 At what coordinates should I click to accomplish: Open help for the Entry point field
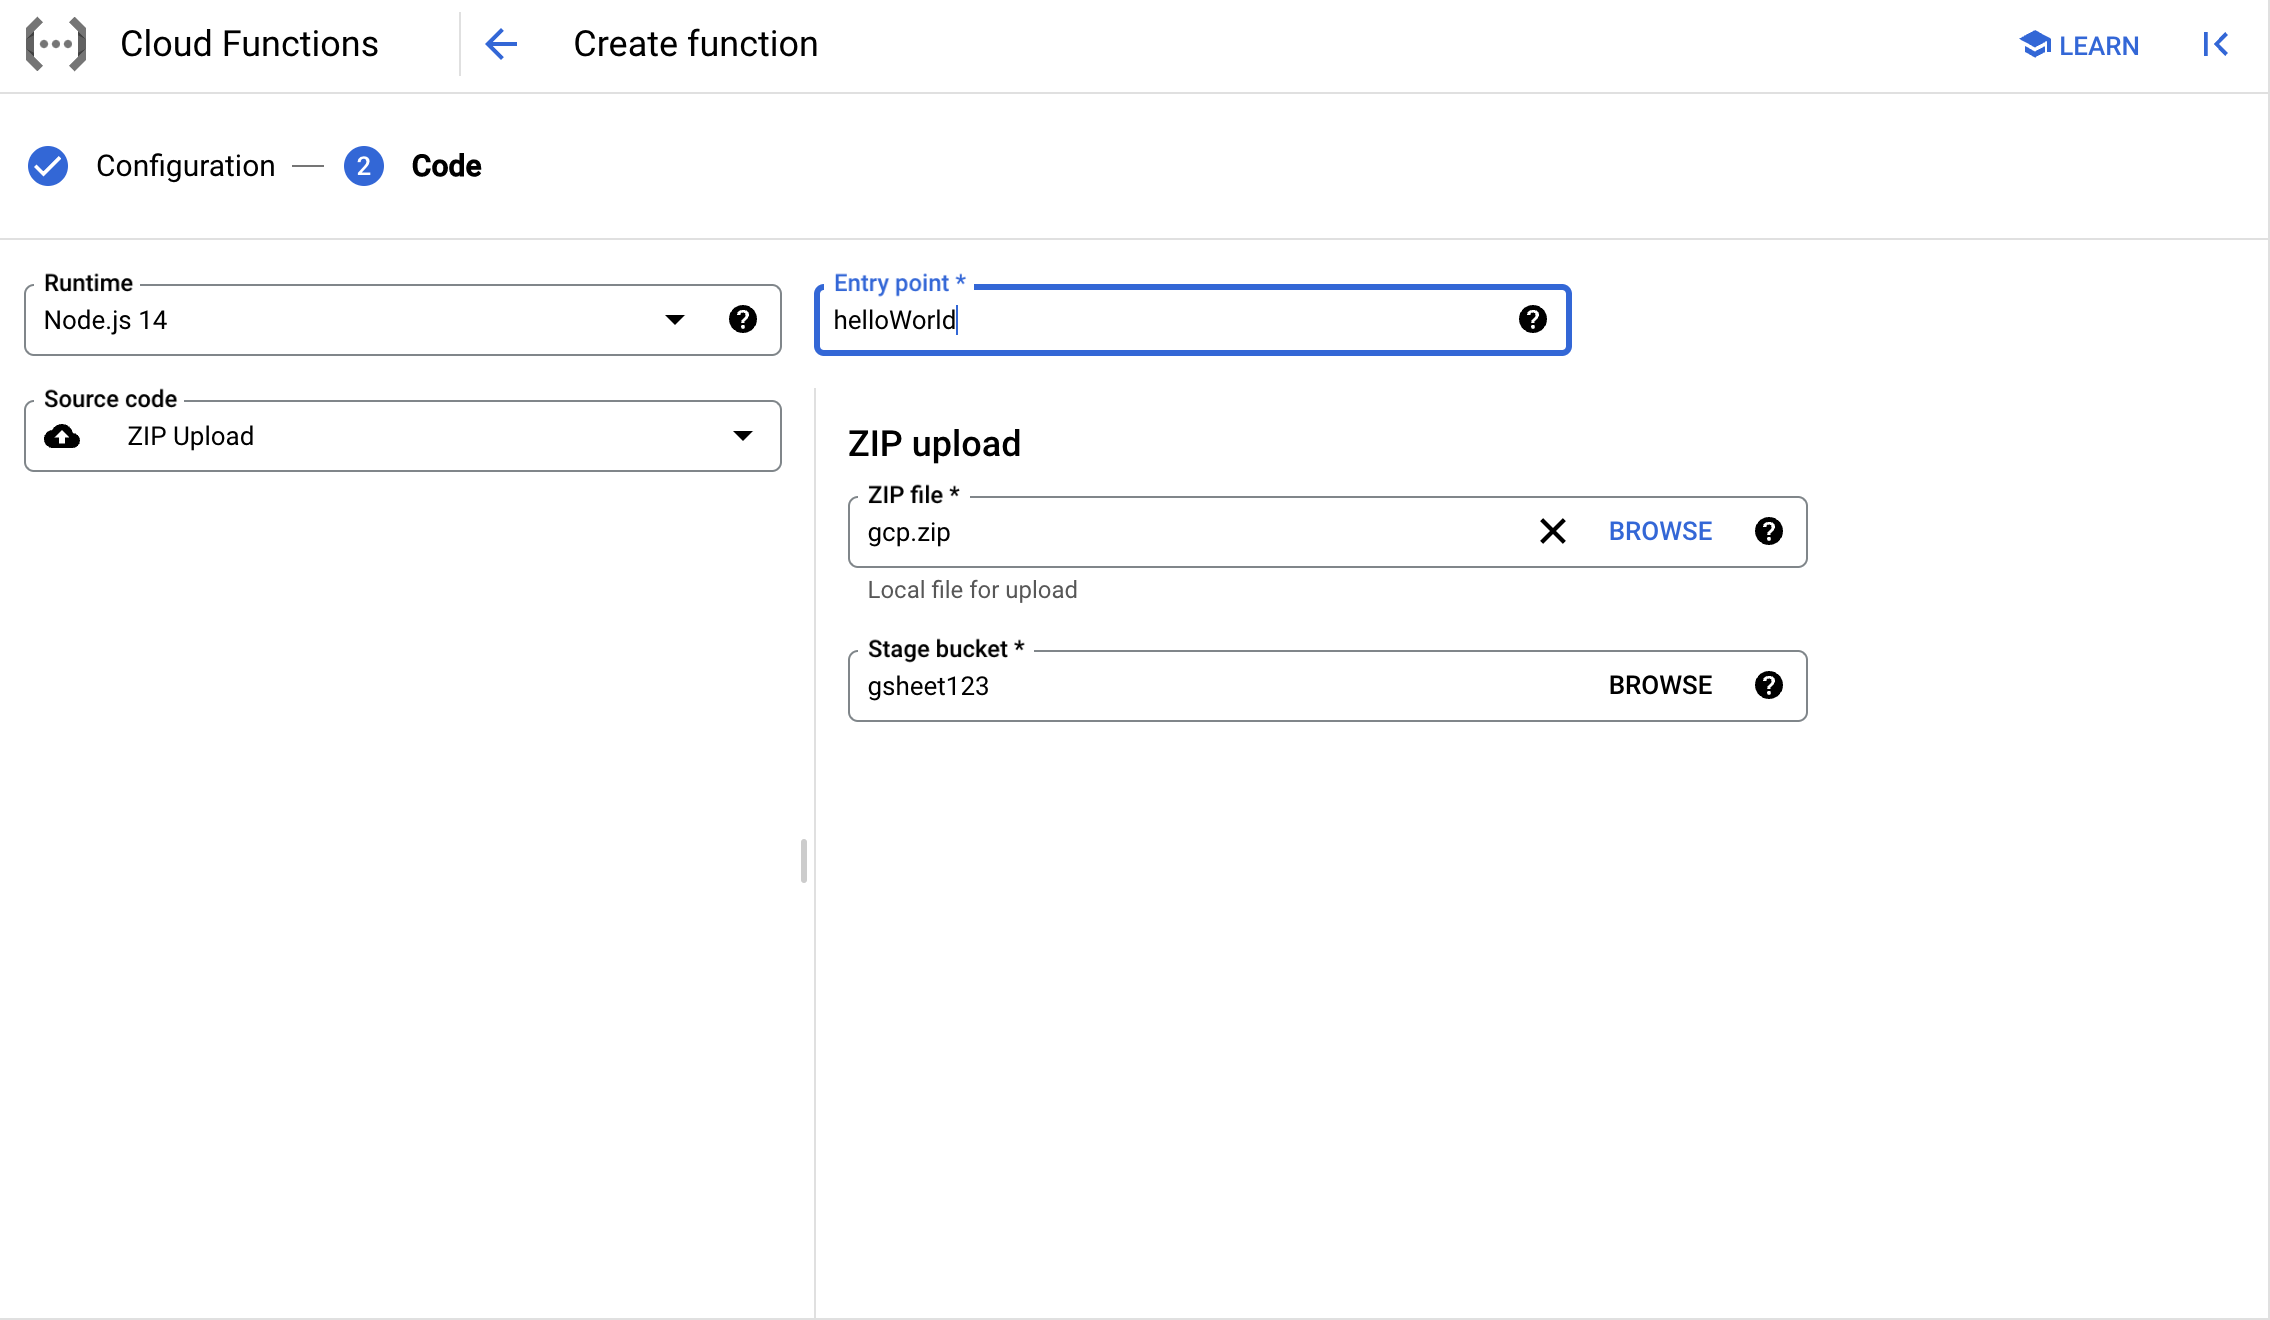tap(1532, 319)
